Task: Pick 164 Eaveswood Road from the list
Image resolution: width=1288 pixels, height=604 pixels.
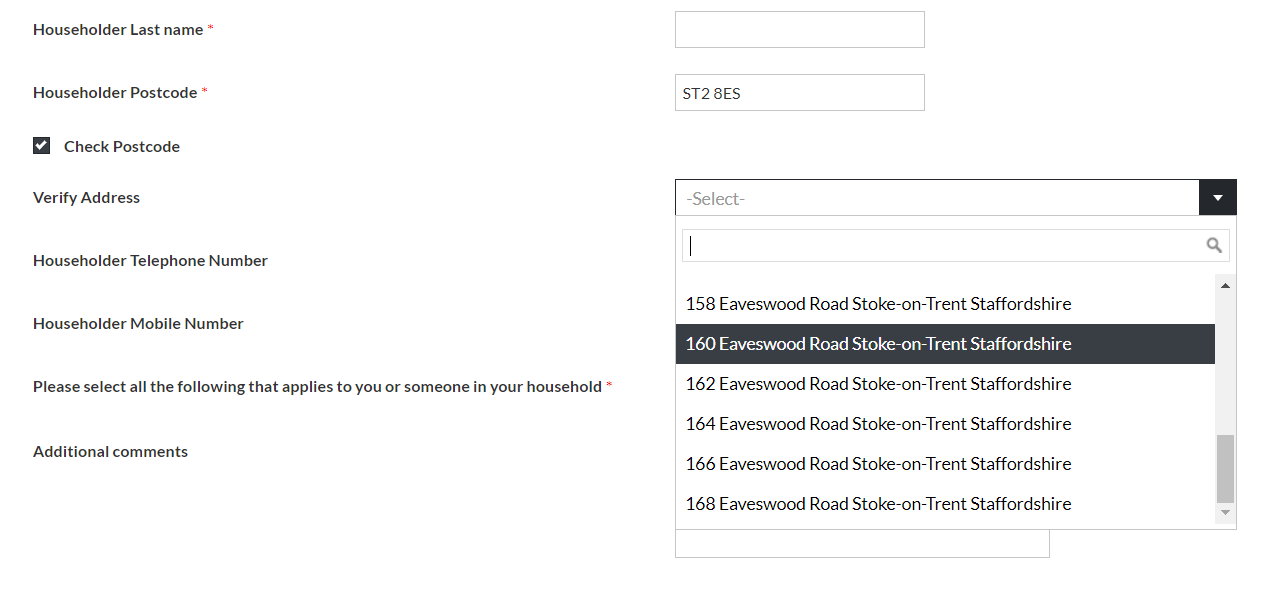Action: pos(877,423)
